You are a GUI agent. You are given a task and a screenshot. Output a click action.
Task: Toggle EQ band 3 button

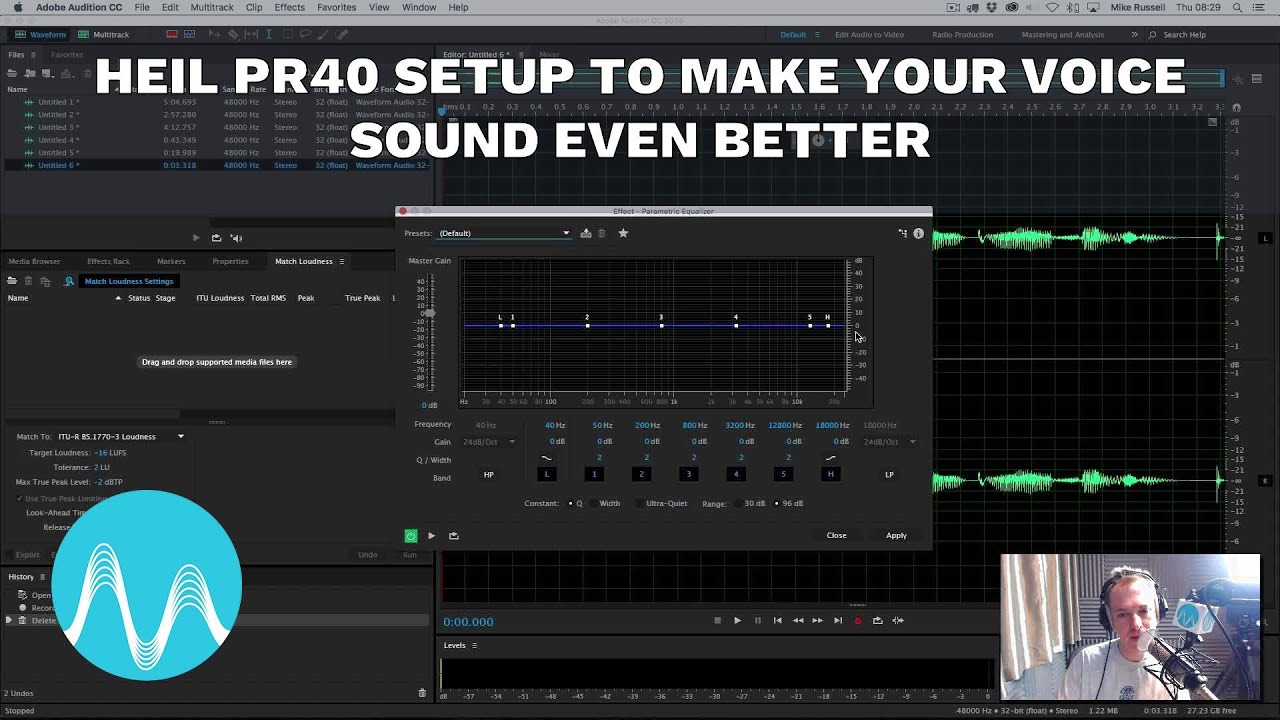[x=688, y=475]
